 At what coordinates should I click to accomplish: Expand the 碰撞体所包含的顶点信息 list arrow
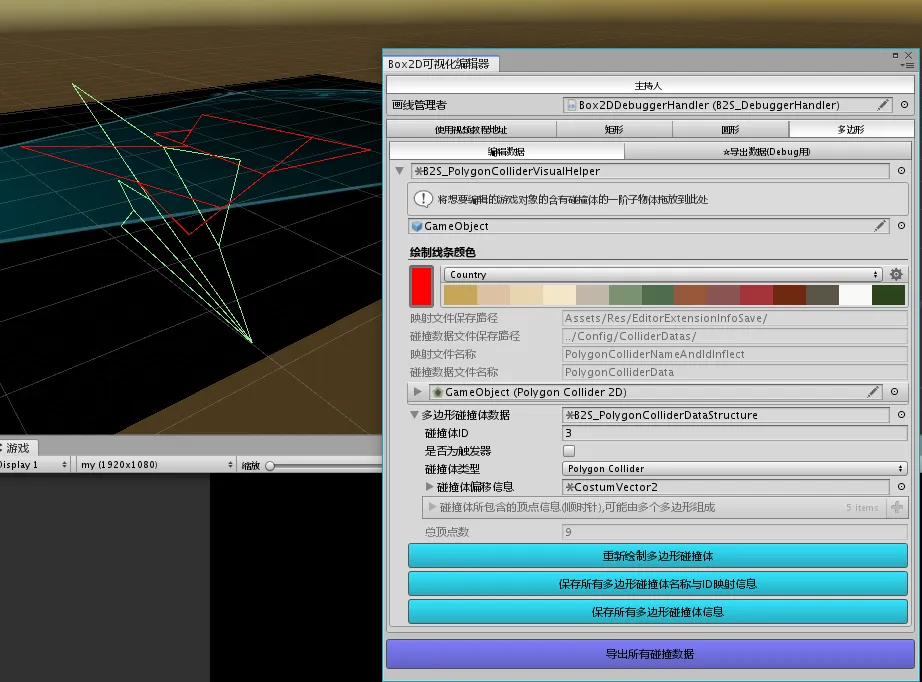click(x=432, y=507)
